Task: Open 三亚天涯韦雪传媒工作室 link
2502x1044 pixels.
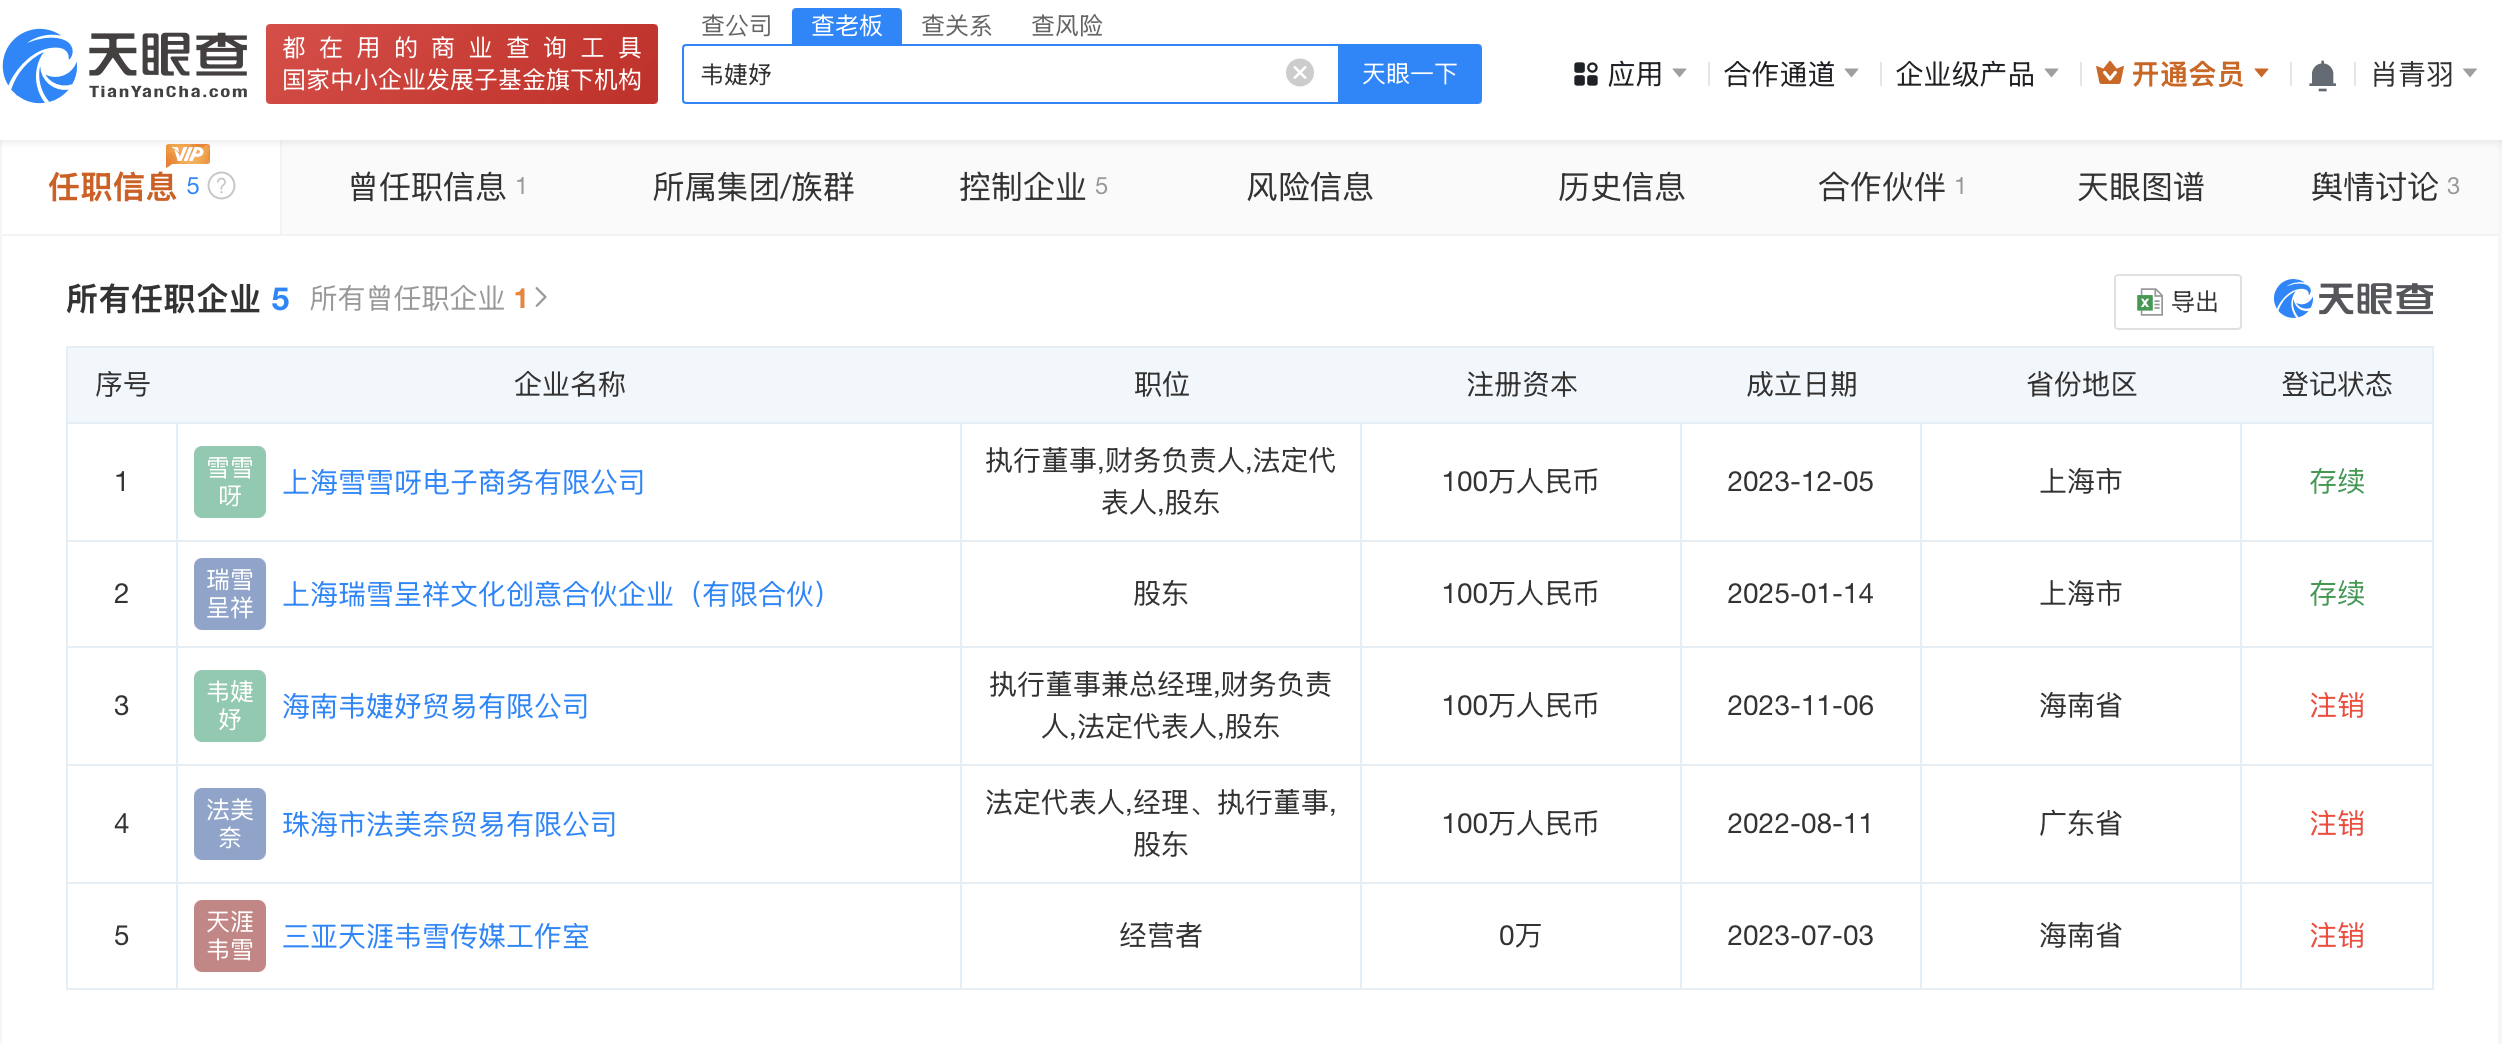Action: pos(436,936)
